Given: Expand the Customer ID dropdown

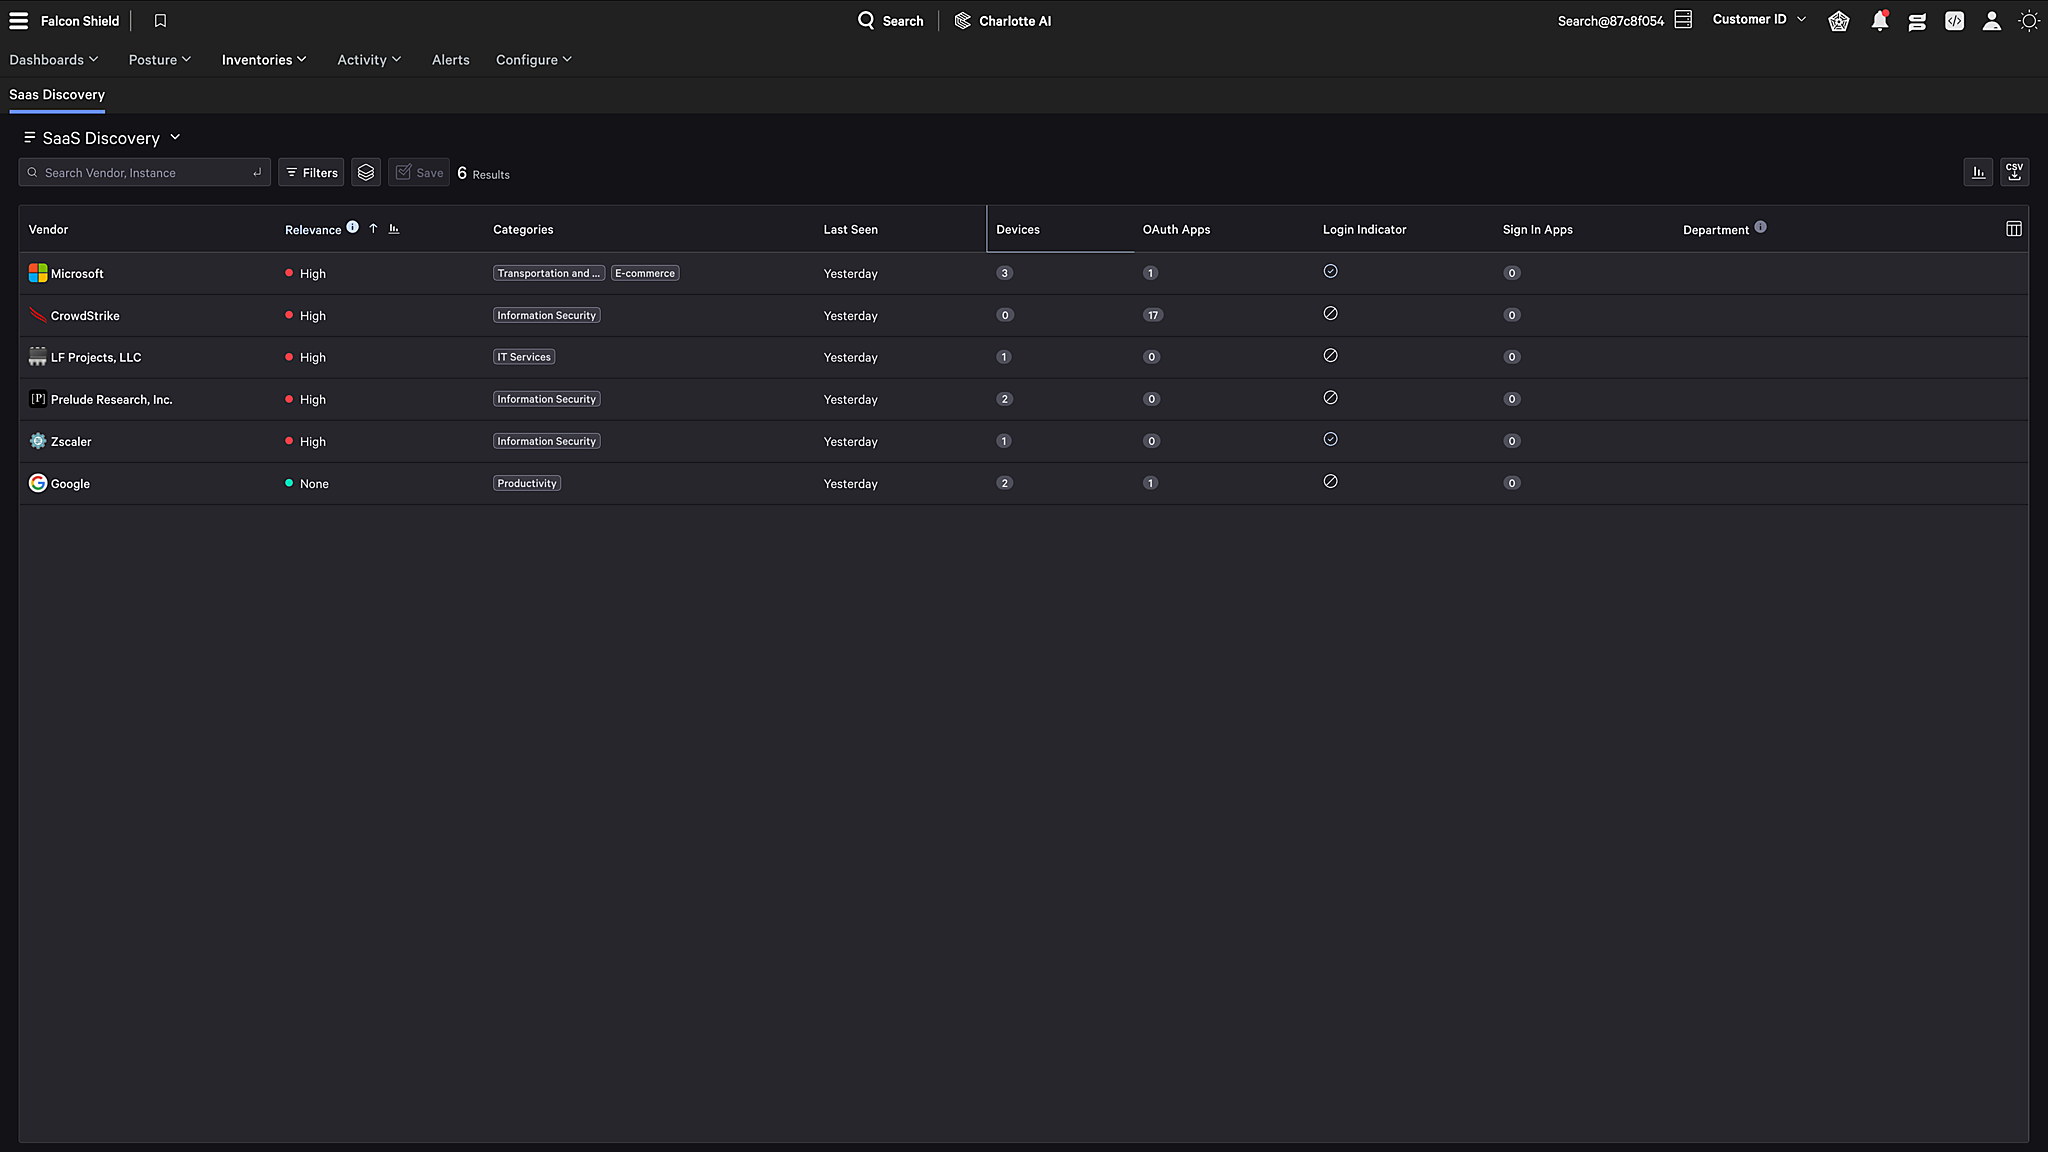Looking at the screenshot, I should [x=1759, y=19].
